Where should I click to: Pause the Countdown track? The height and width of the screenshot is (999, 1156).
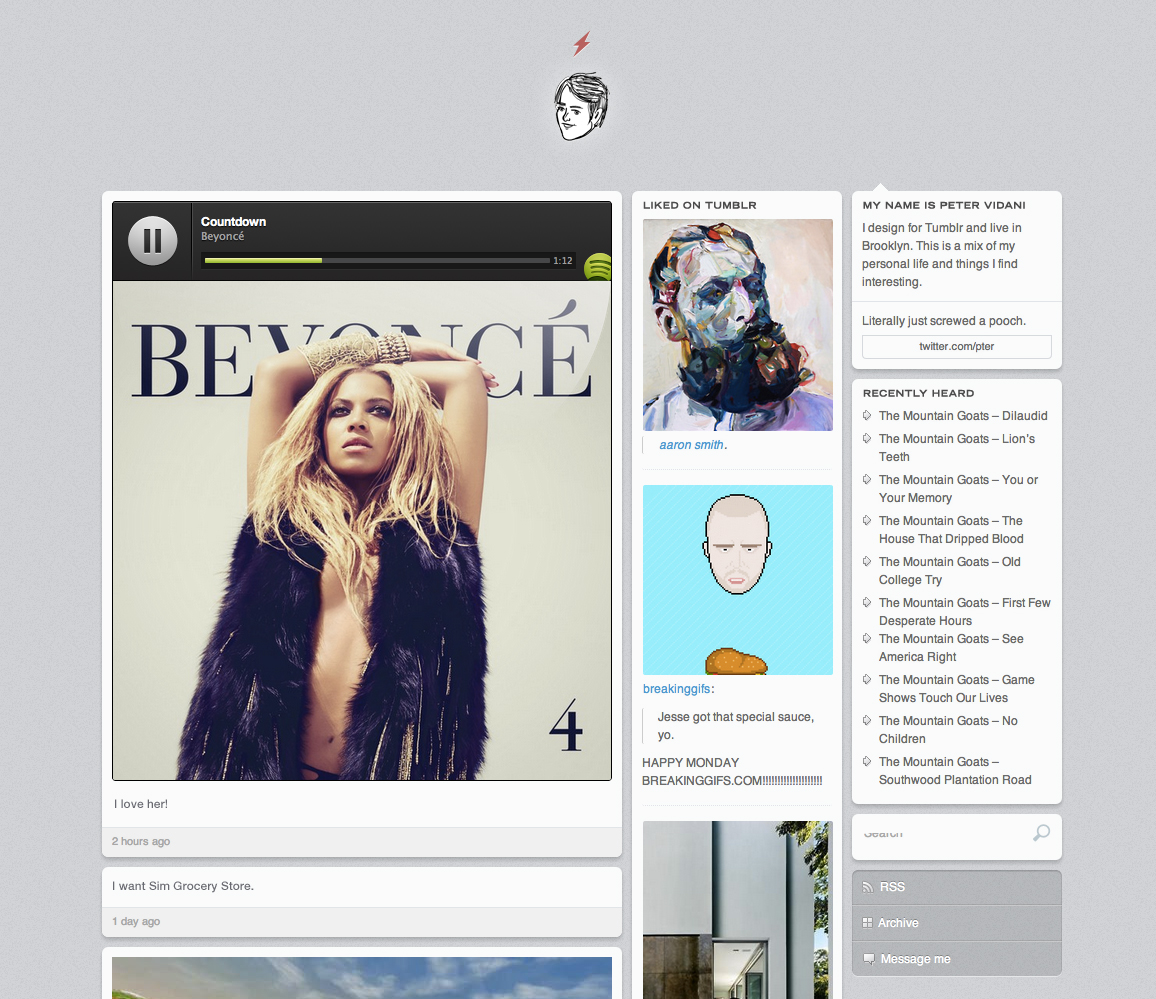click(153, 240)
